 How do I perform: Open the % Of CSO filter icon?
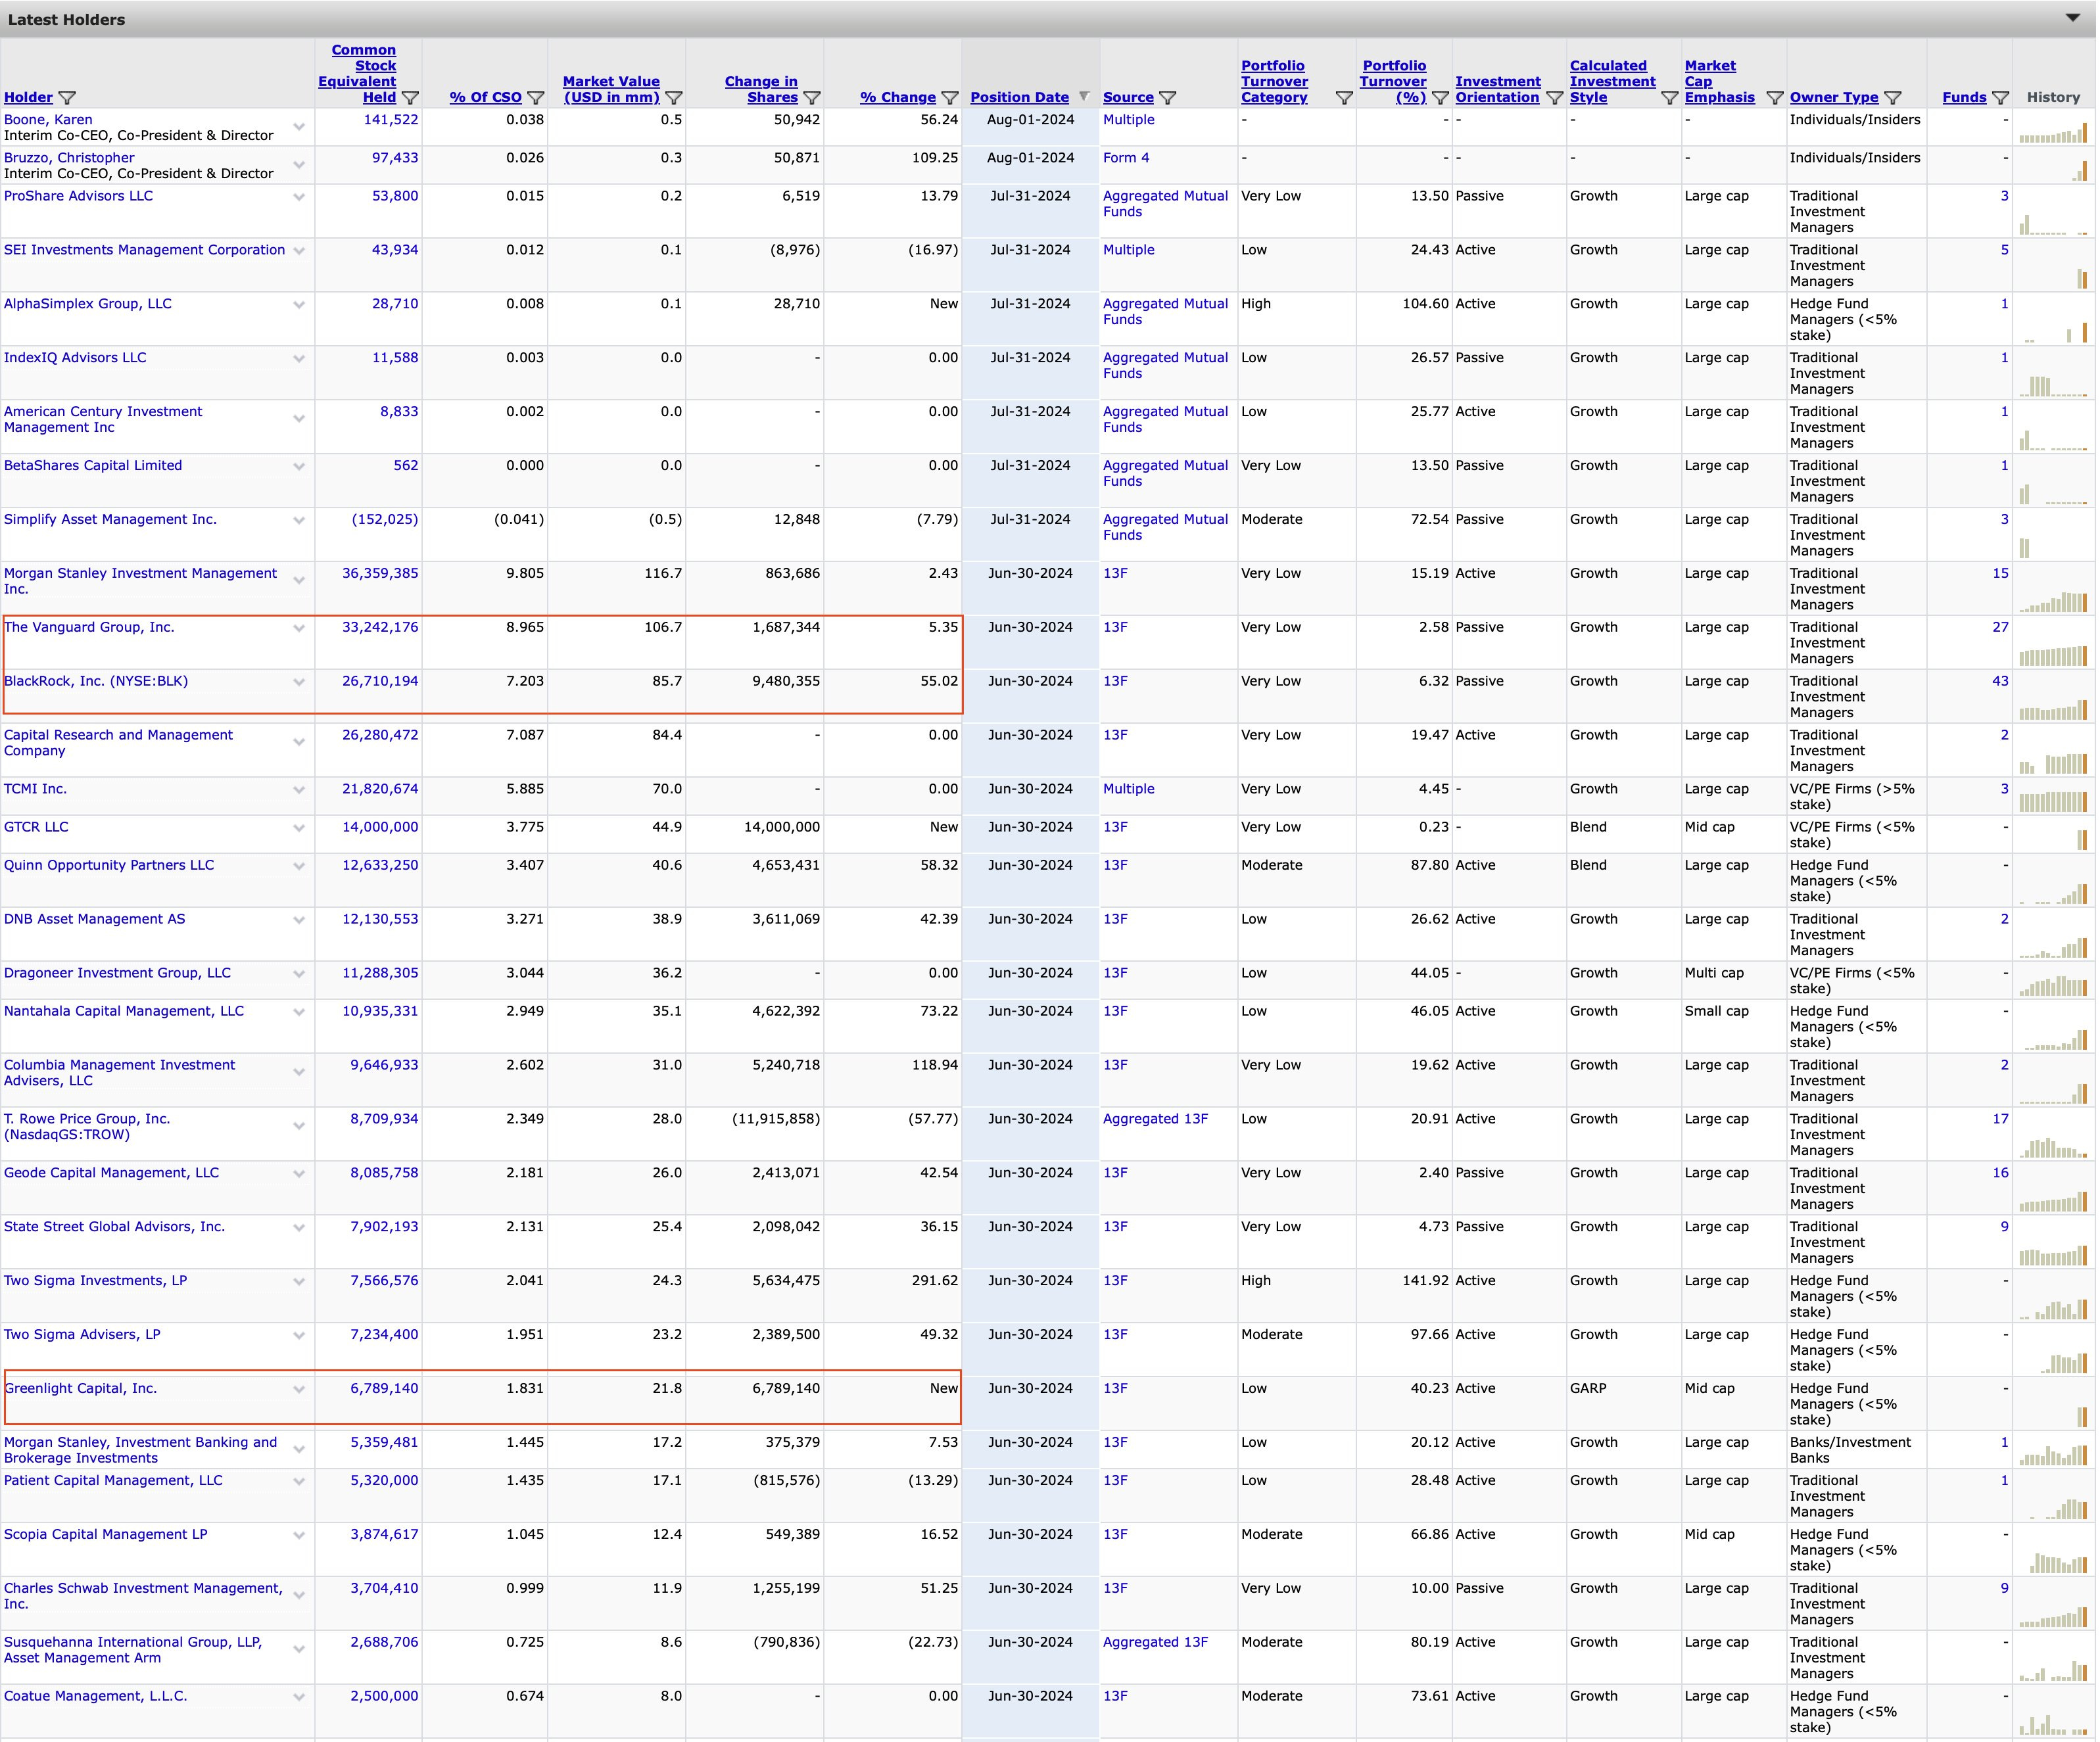tap(536, 98)
